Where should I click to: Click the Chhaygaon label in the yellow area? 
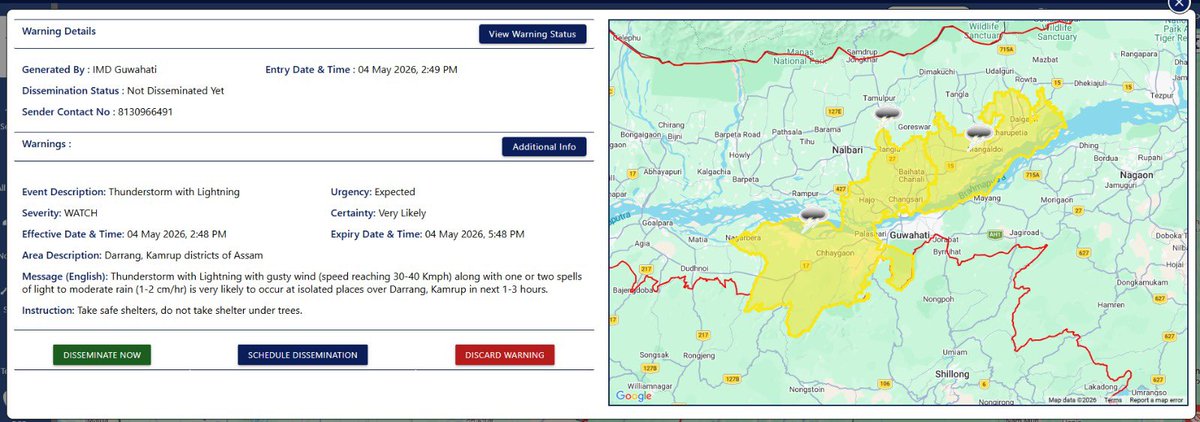833,254
